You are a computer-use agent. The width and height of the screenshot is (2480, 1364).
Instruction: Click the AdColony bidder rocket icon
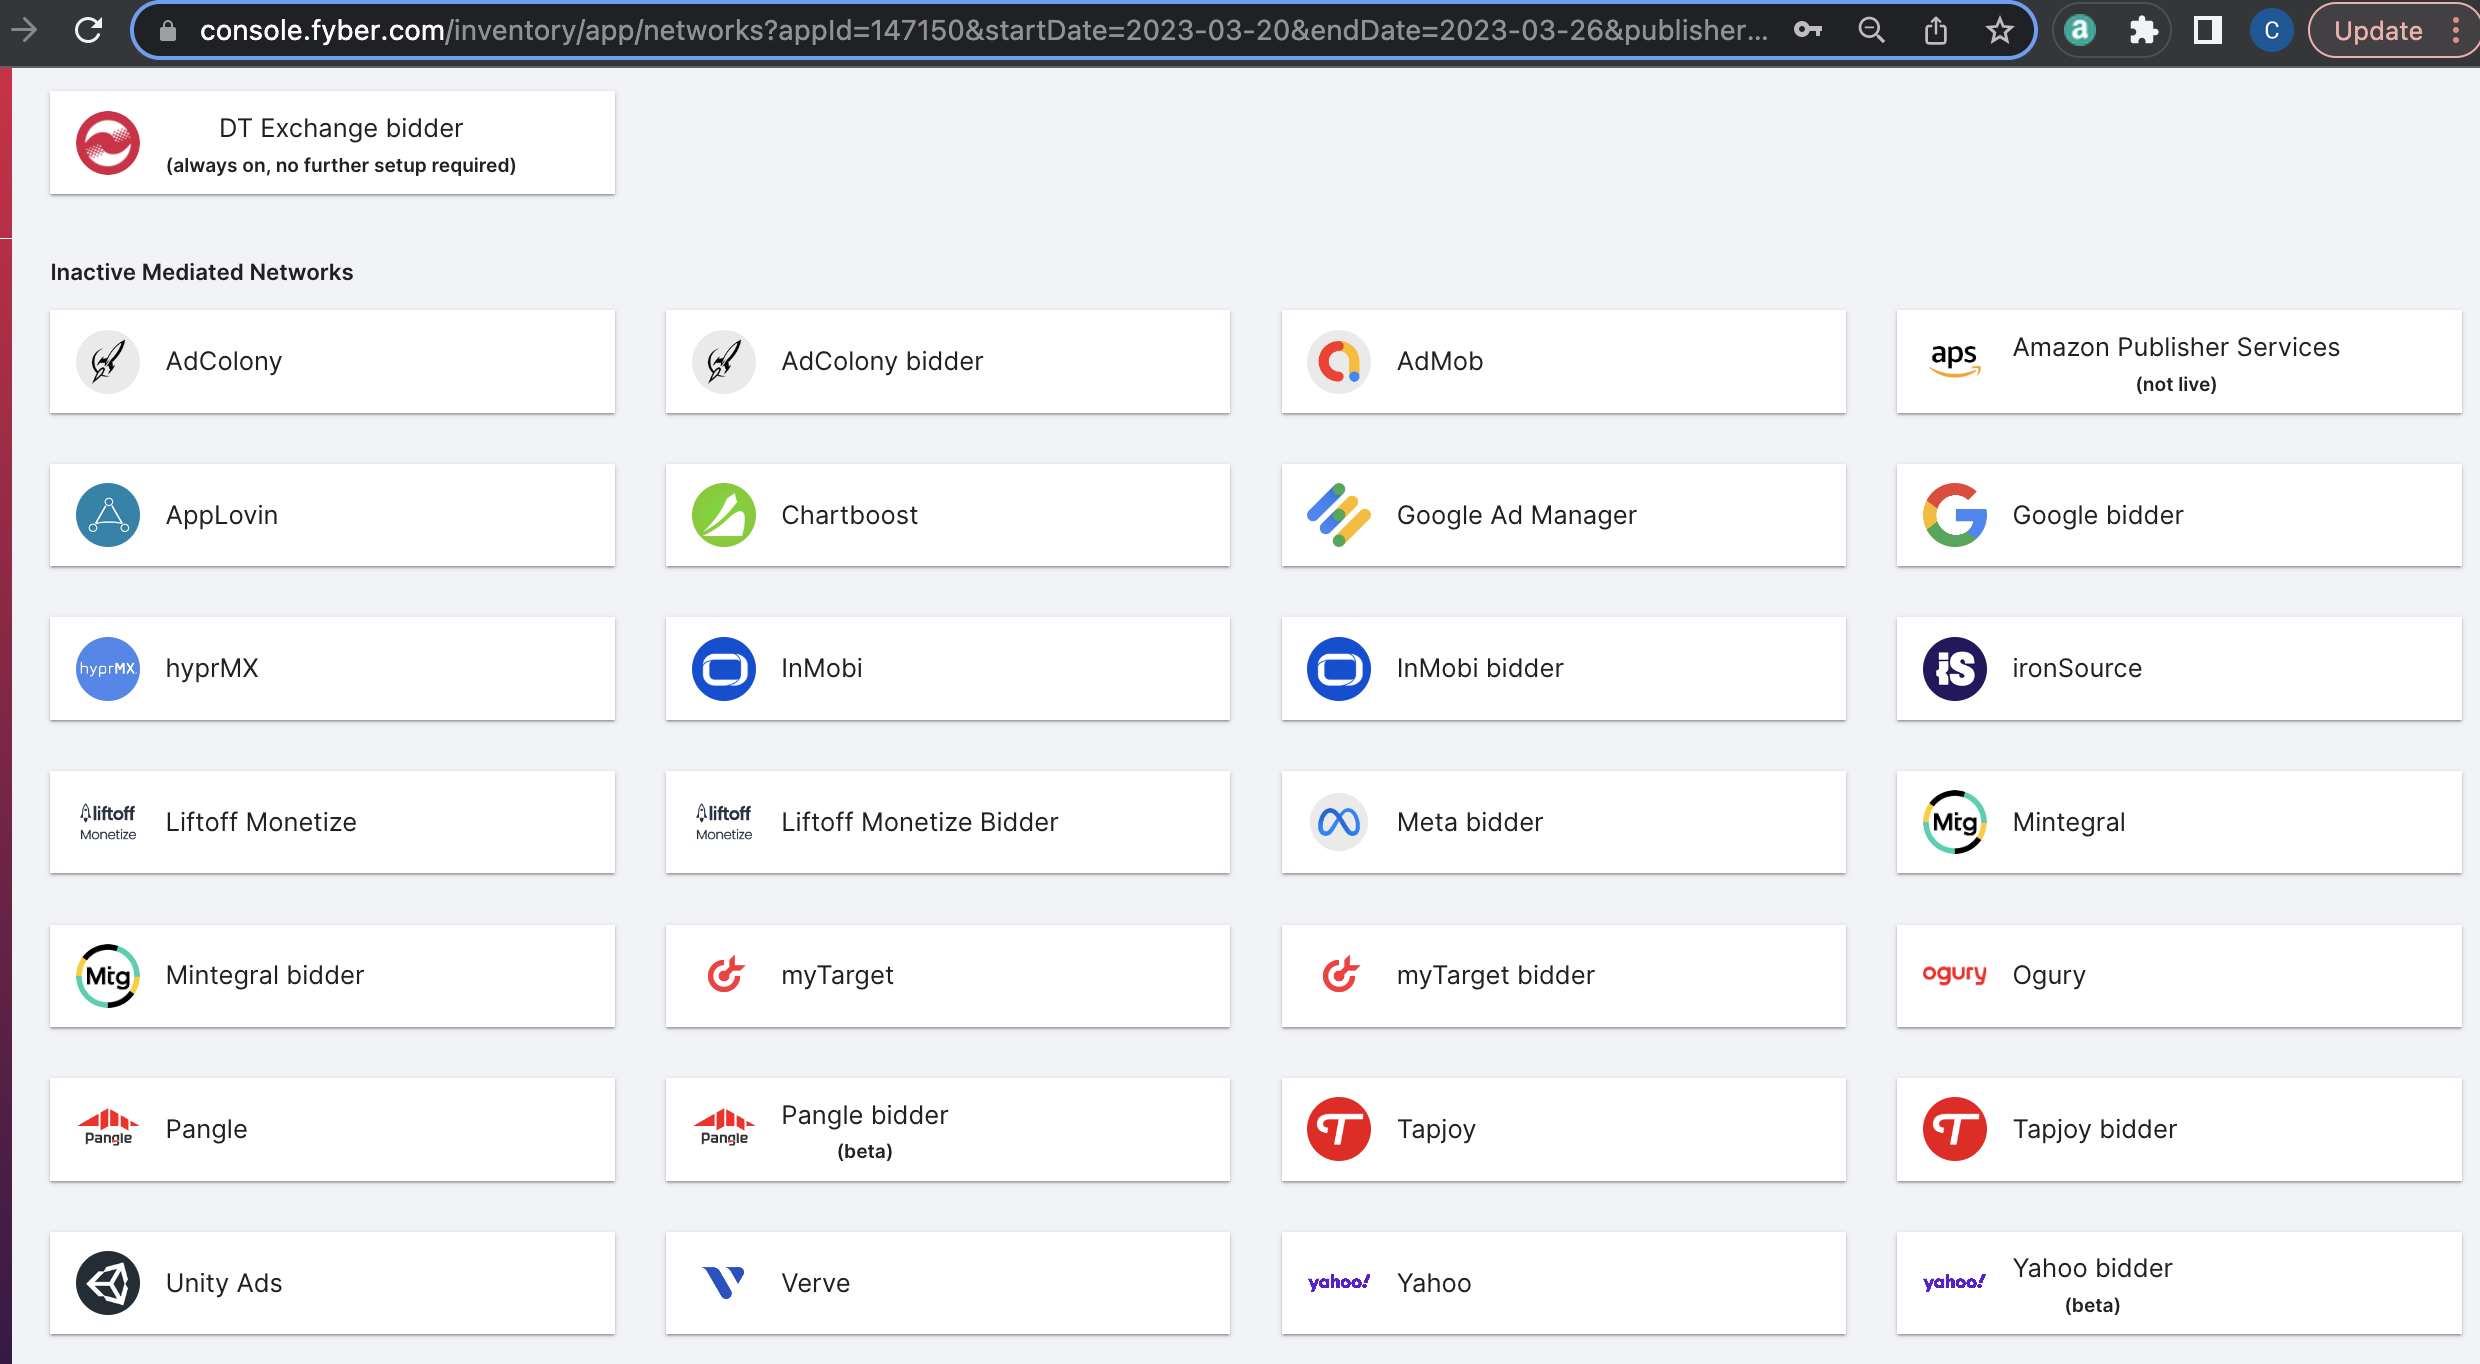[723, 361]
